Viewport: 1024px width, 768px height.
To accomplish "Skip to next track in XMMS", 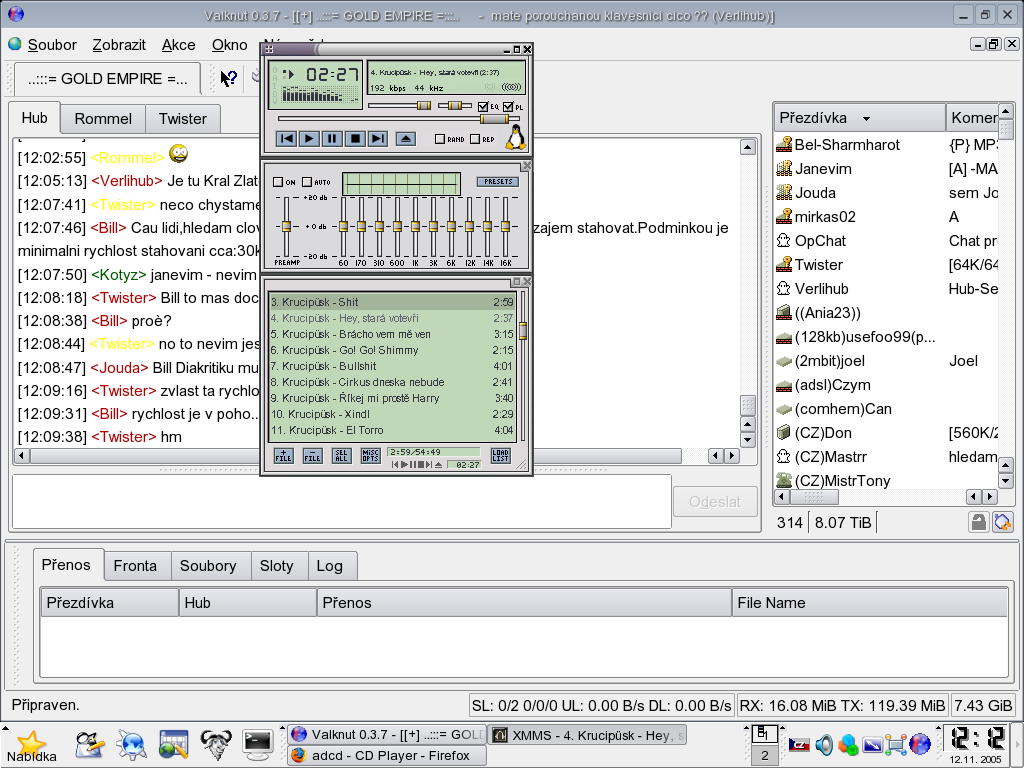I will coord(377,138).
